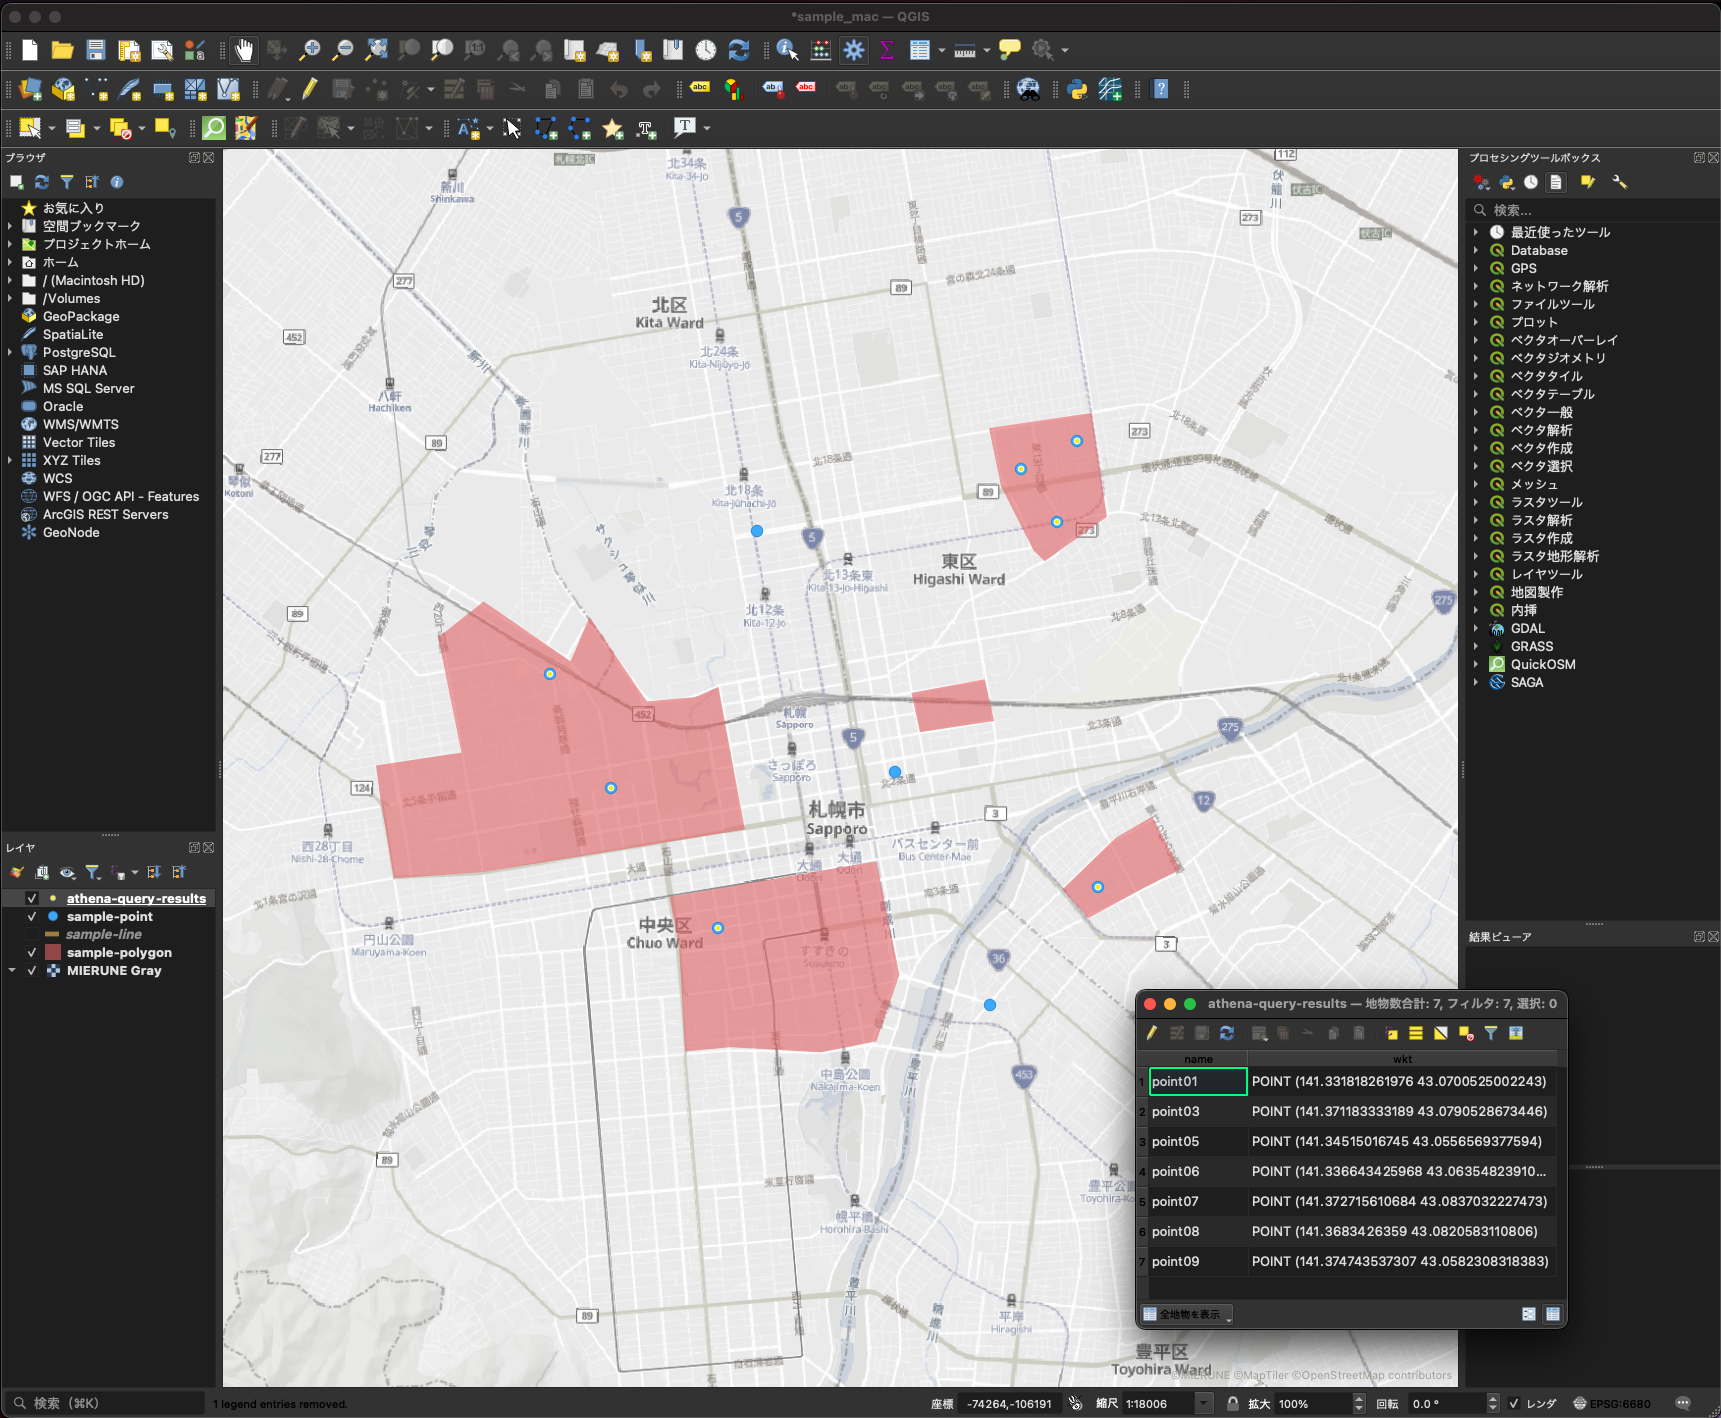
Task: Click the Zoom In magnifier tool
Action: click(x=310, y=50)
